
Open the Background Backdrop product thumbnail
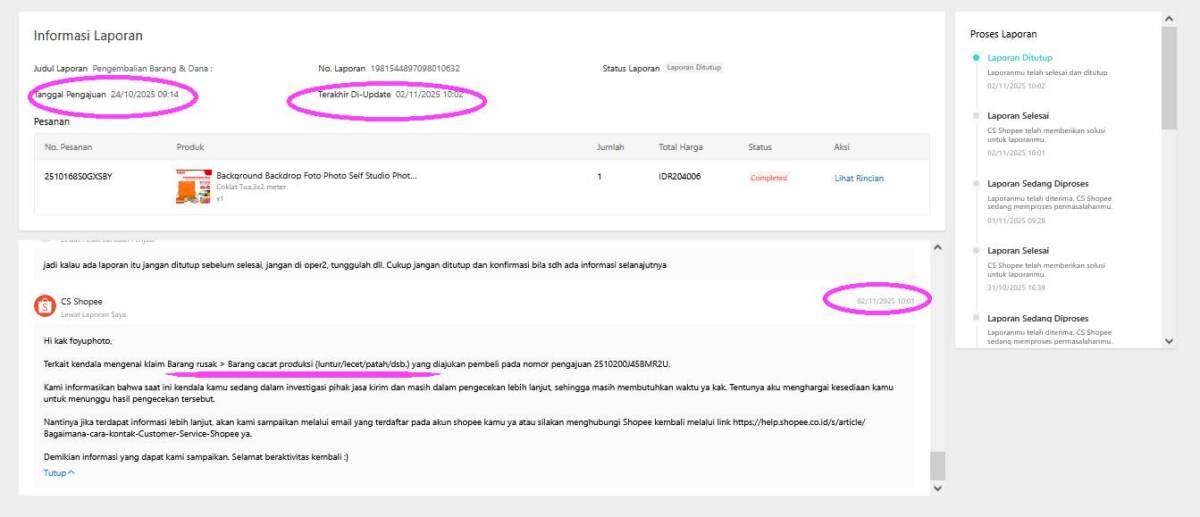[193, 187]
